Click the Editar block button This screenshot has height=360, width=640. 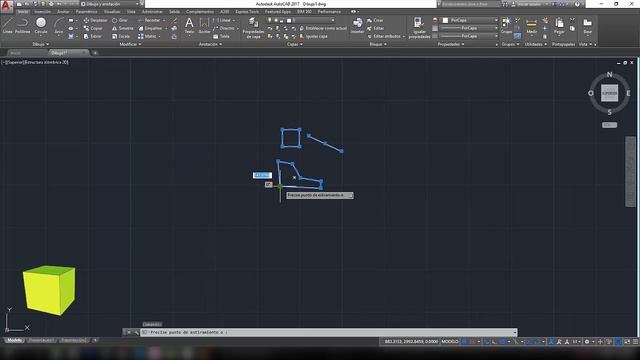pyautogui.click(x=375, y=28)
